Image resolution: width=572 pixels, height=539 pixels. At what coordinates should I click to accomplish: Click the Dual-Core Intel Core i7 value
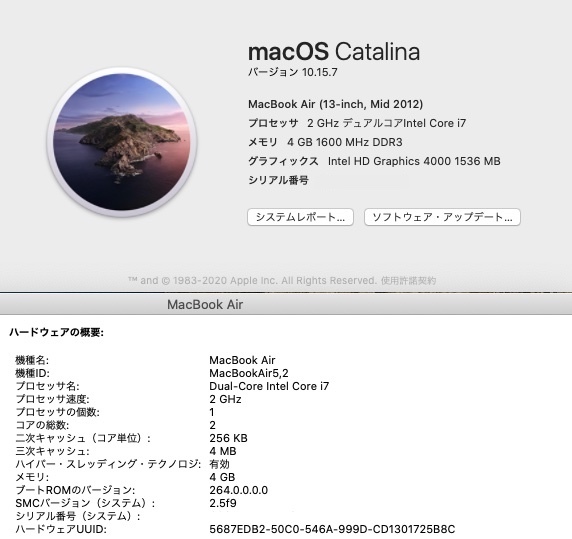pyautogui.click(x=269, y=386)
